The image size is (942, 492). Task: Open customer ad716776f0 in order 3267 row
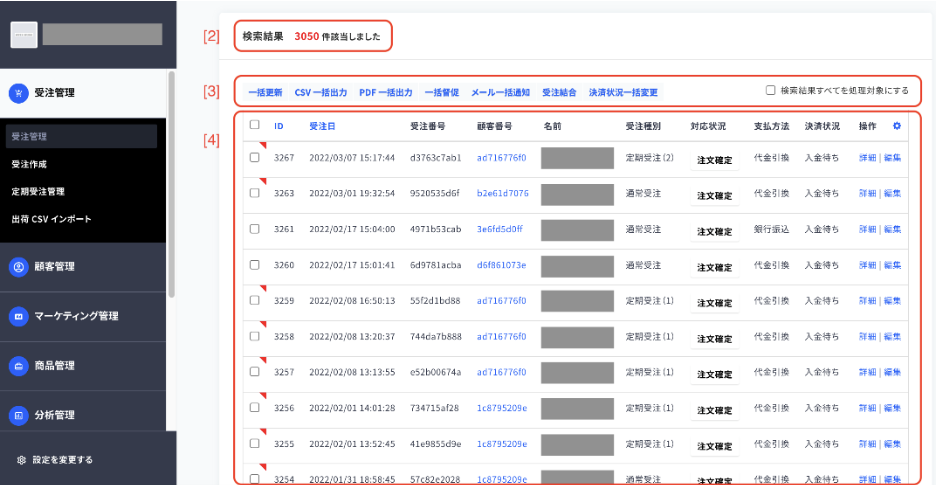tap(502, 158)
